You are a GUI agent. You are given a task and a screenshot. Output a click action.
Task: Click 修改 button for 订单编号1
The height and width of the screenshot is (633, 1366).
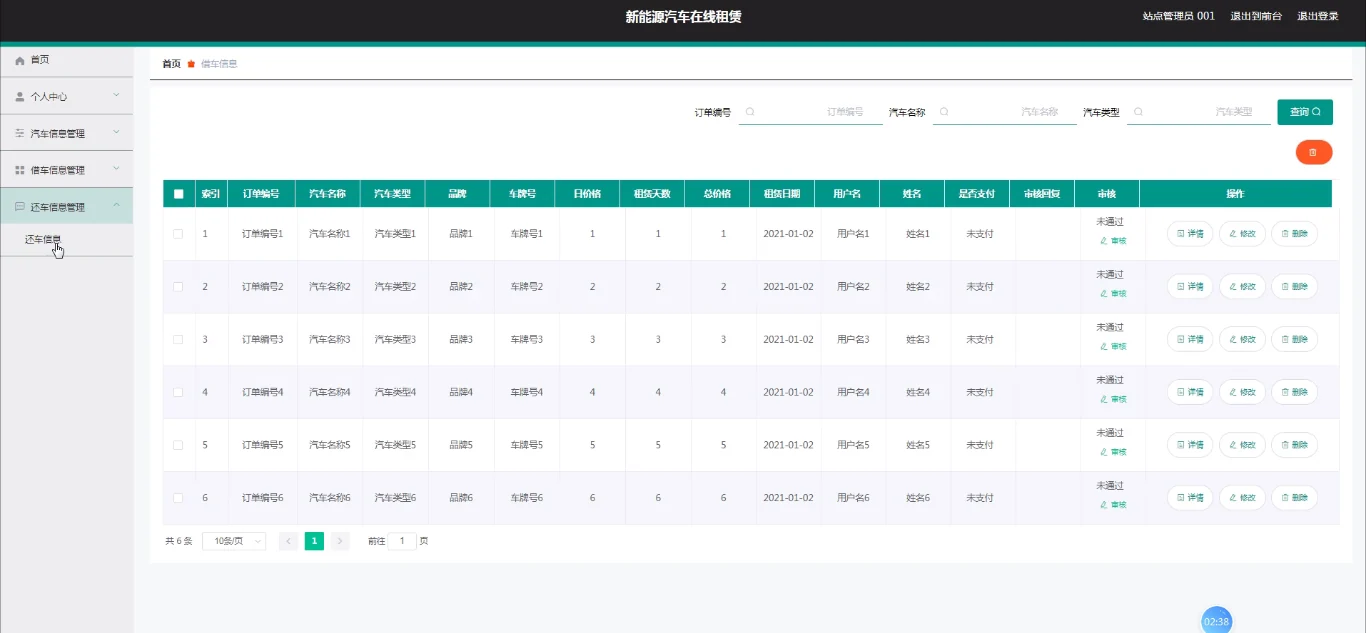click(1242, 234)
